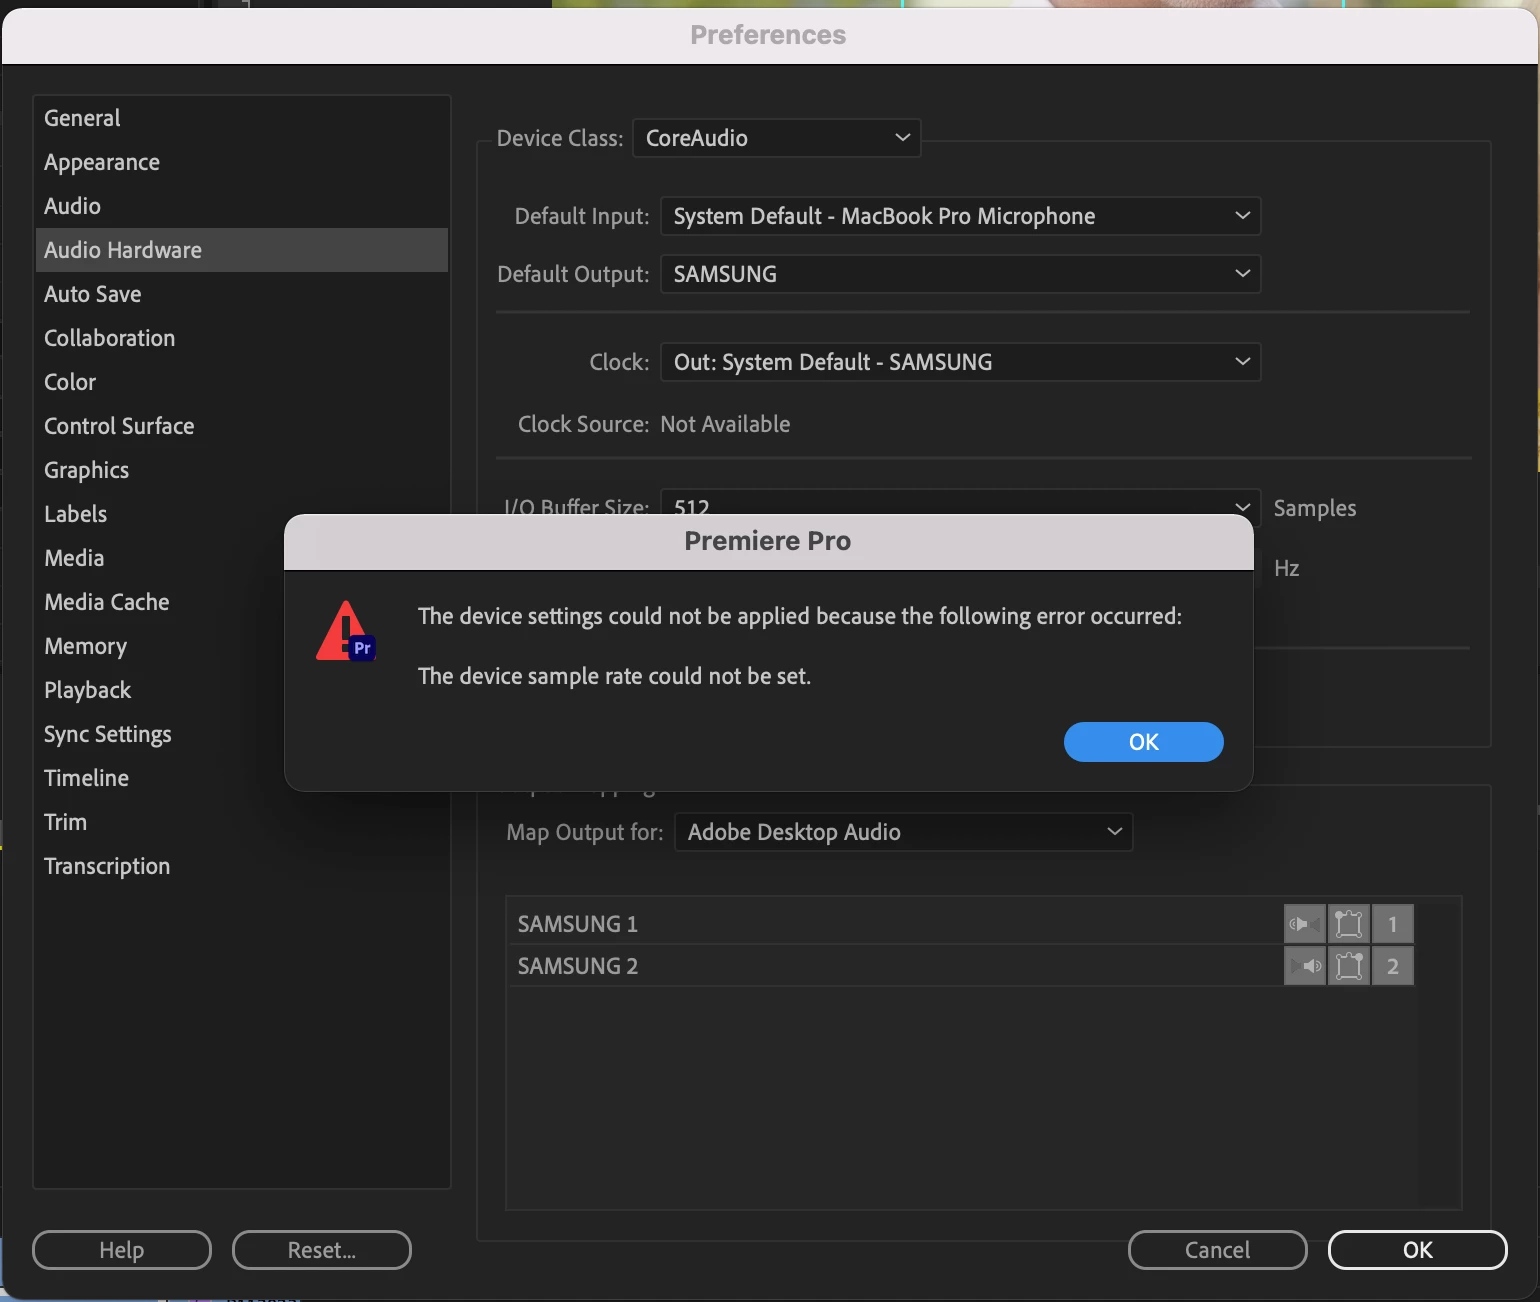Open the Clock dropdown
Screen dimensions: 1540x1302
(960, 362)
